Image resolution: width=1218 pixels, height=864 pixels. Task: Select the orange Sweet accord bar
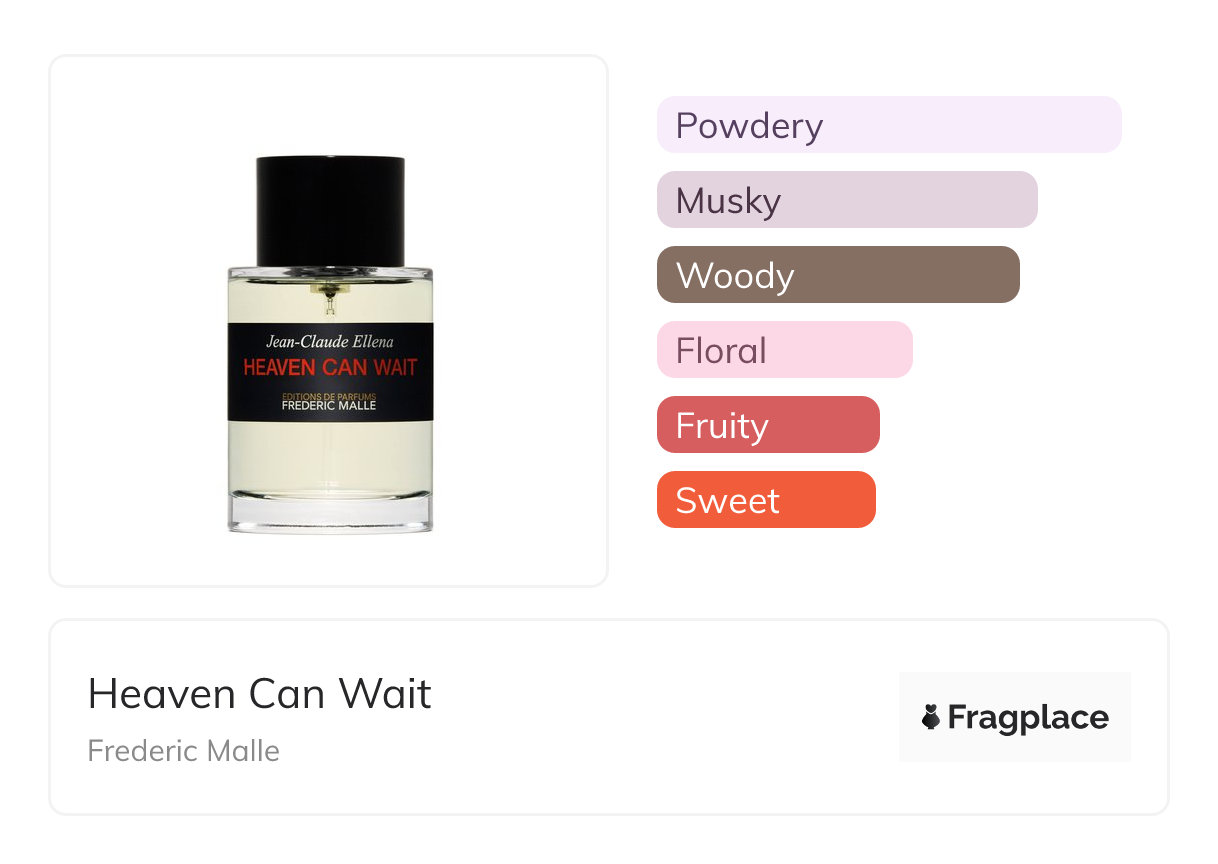tap(766, 500)
